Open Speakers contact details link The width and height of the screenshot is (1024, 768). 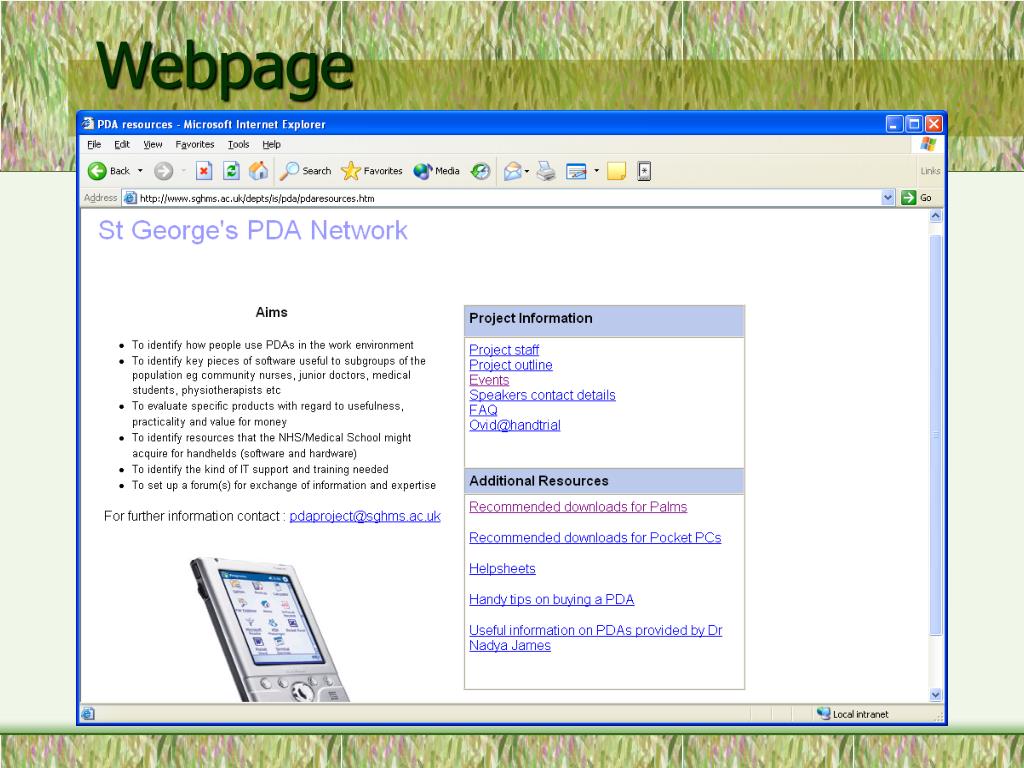point(542,395)
